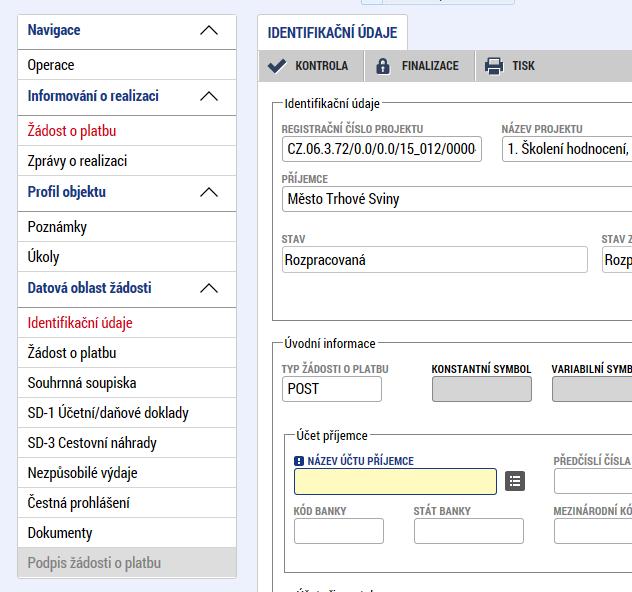
Task: Click the Konstantní symbol field
Action: pyautogui.click(x=482, y=389)
